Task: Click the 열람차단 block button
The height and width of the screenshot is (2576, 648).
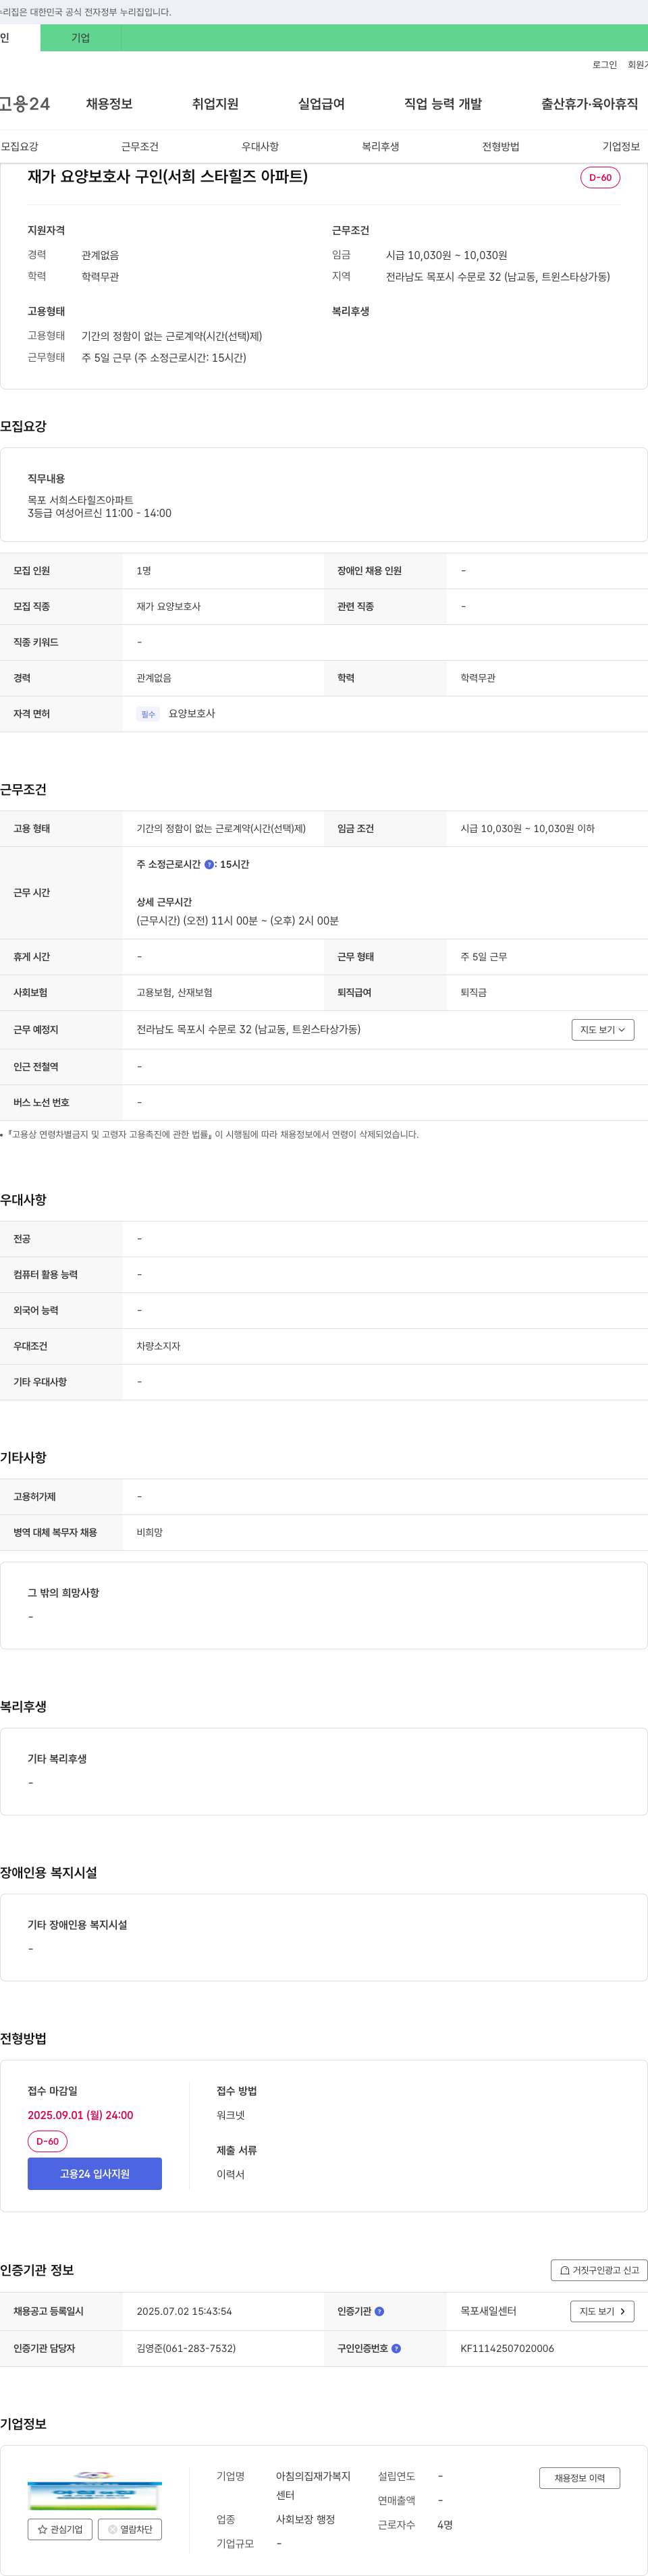Action: click(x=130, y=2529)
